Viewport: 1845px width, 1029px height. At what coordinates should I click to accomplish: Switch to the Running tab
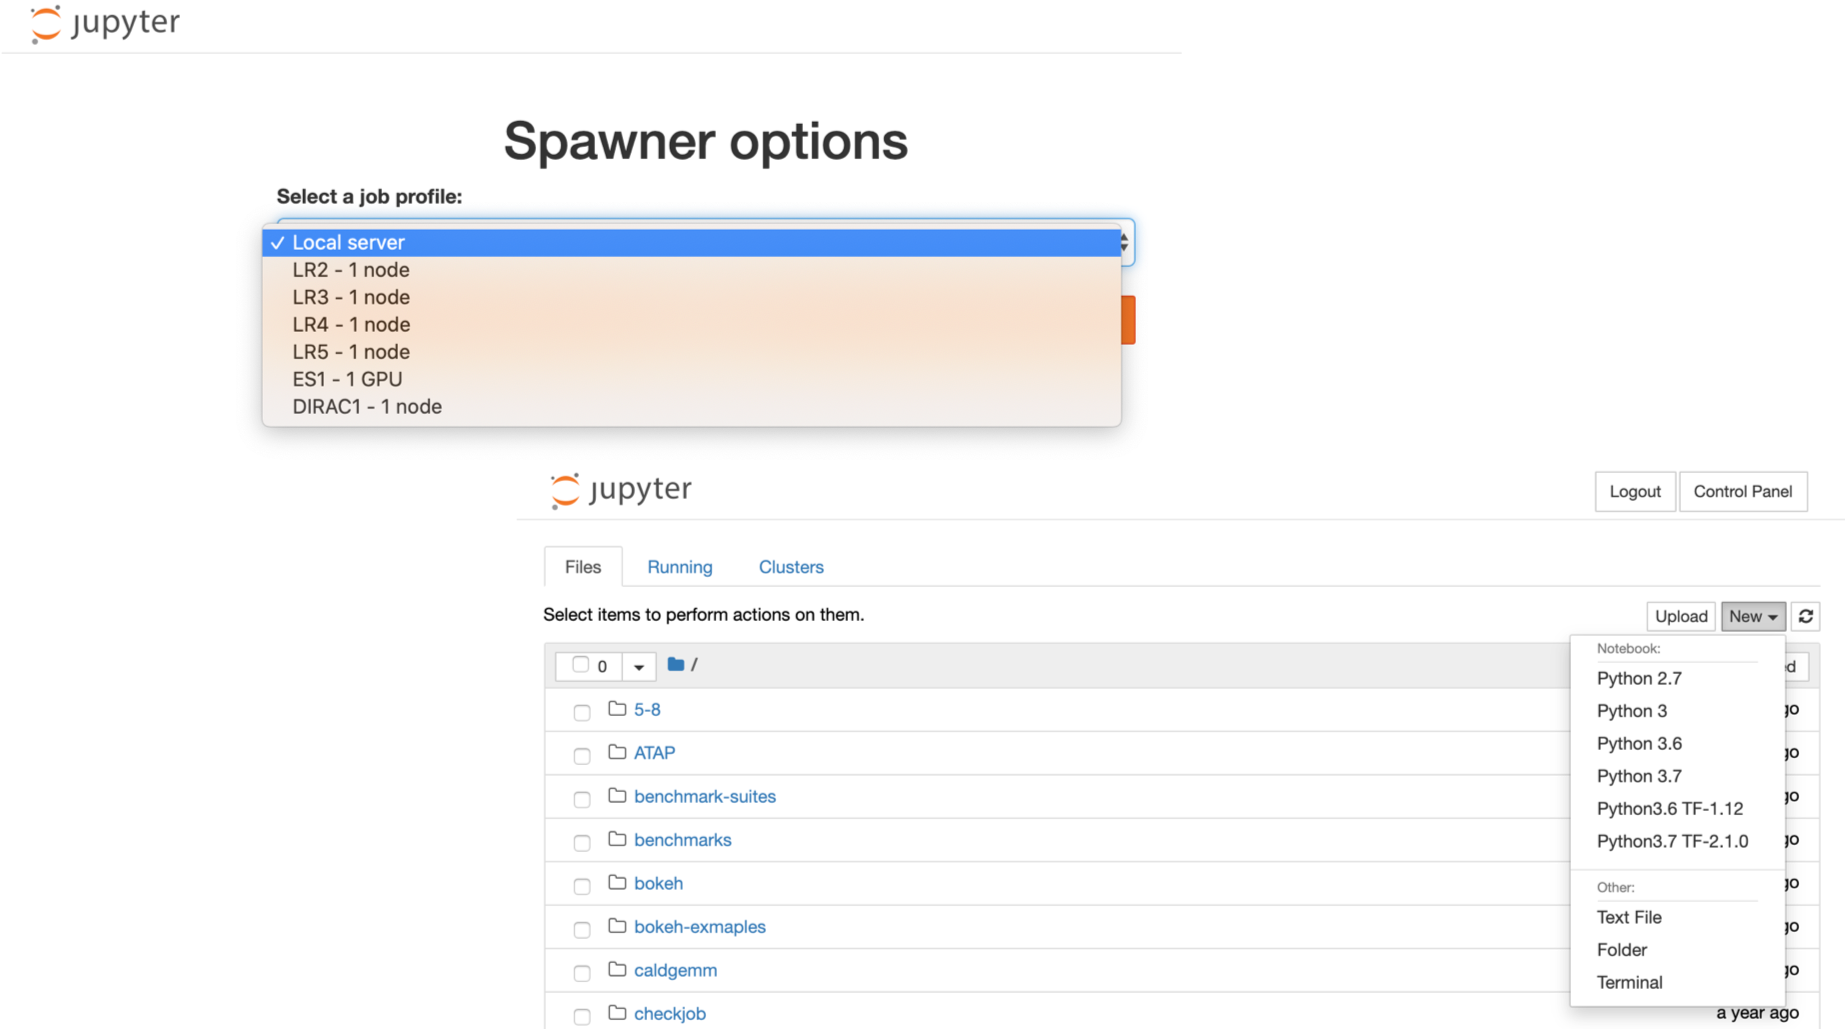click(680, 567)
